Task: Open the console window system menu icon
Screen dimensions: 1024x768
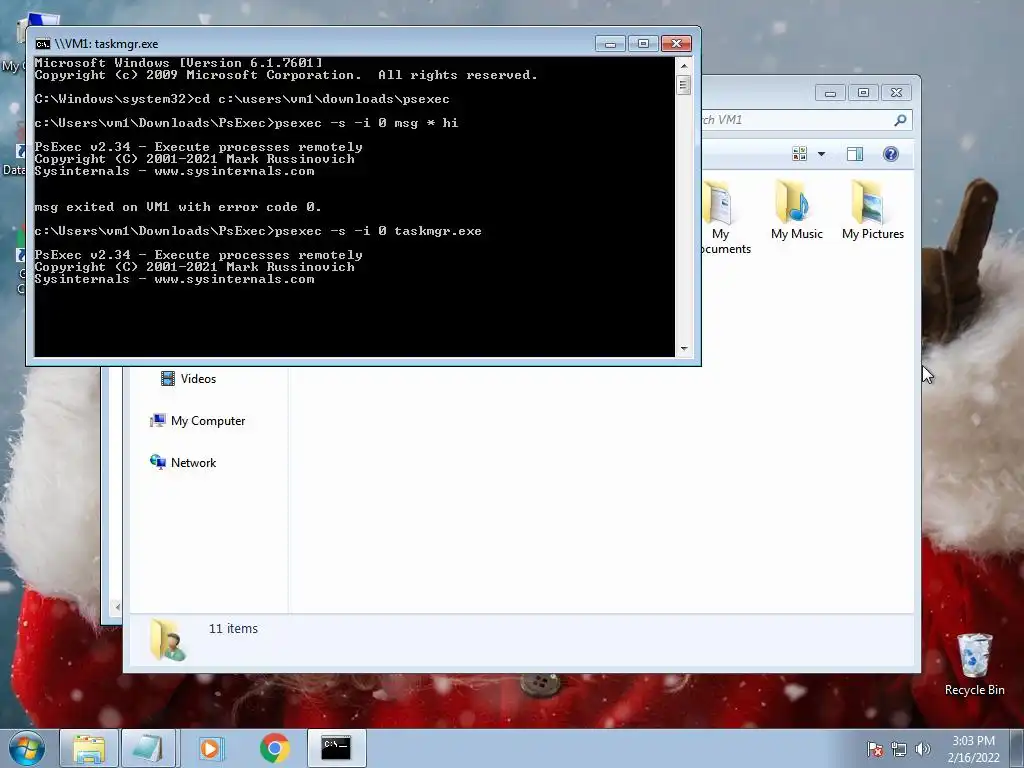Action: coord(43,44)
